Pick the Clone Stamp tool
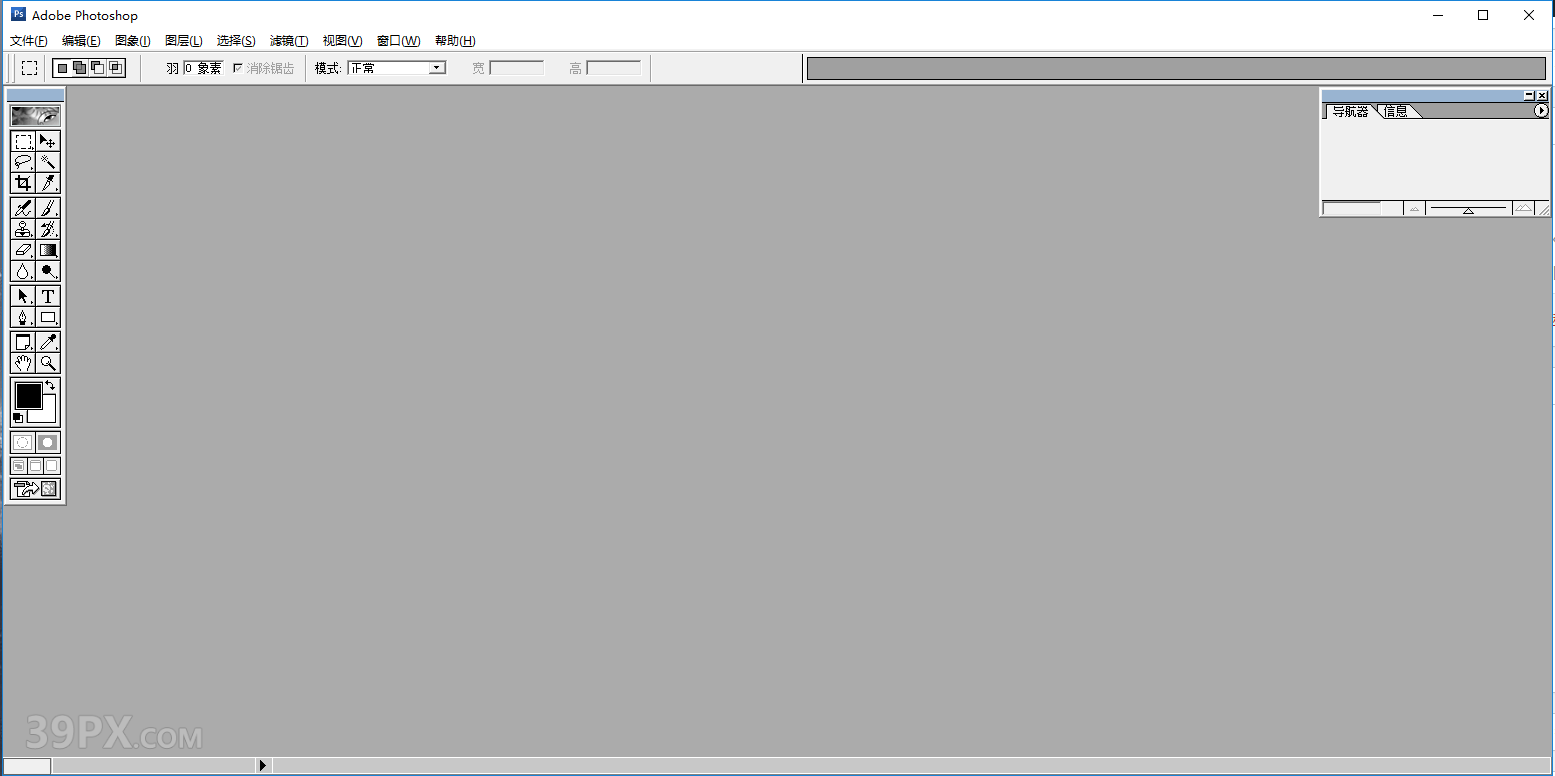 [x=22, y=228]
